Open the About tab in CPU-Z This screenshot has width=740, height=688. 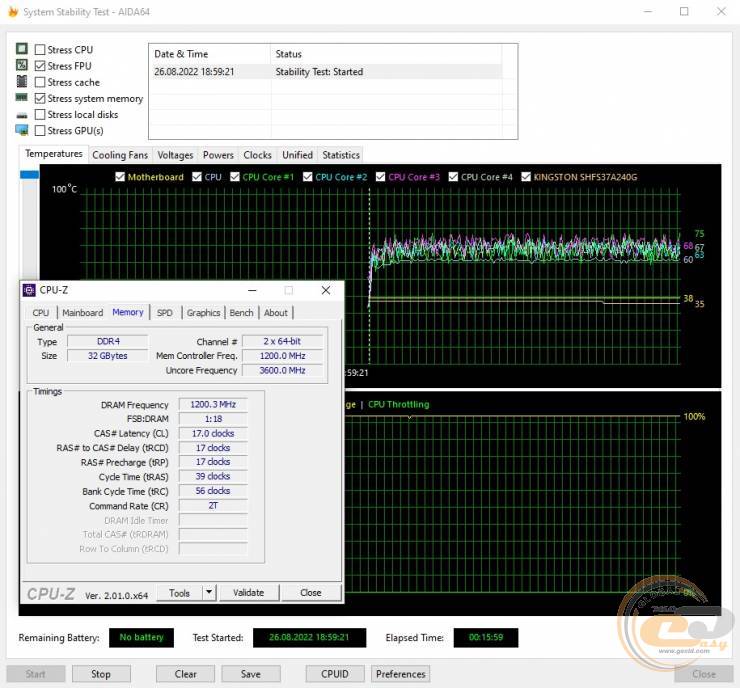point(276,313)
